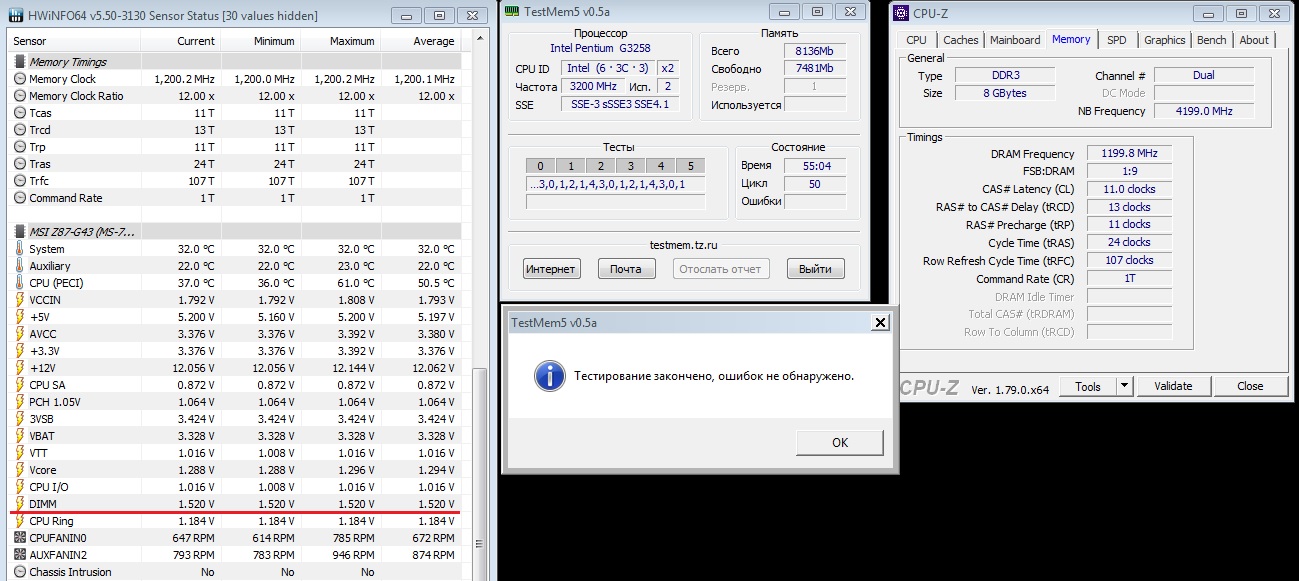Click Sensor column header in HWiNFO
The height and width of the screenshot is (581, 1299).
pyautogui.click(x=74, y=41)
